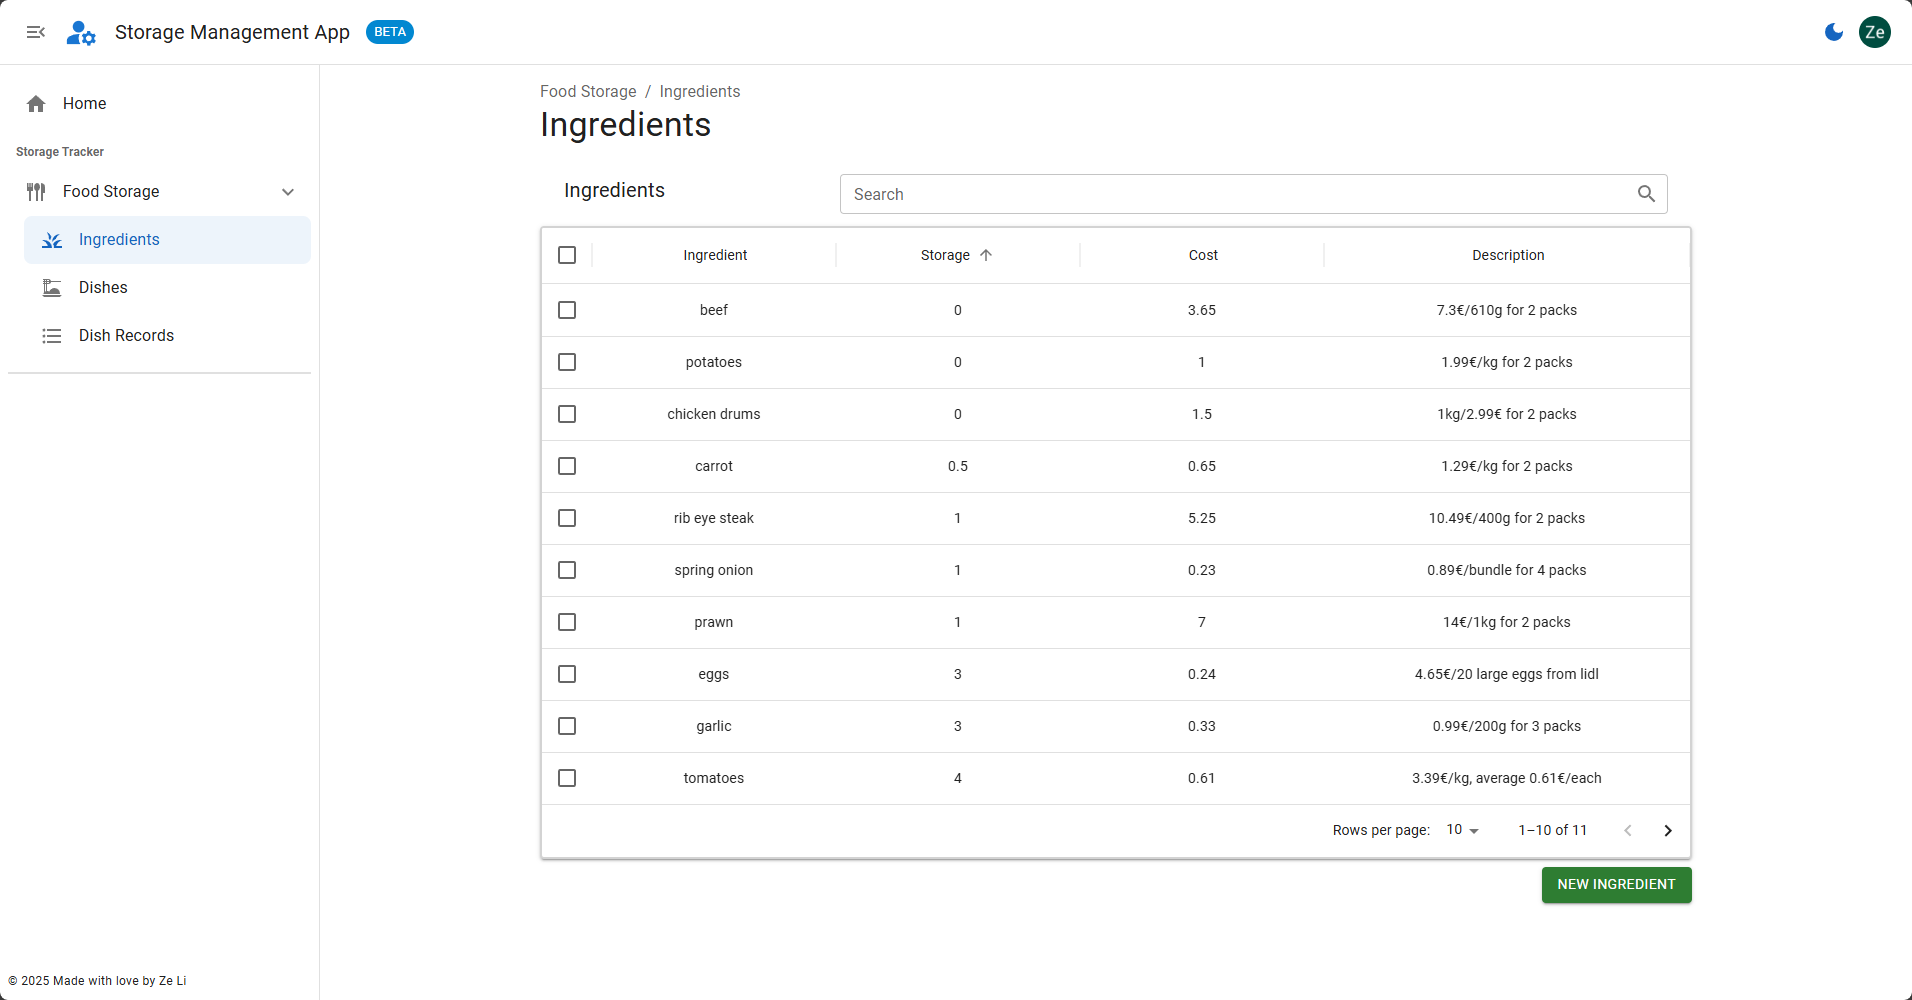Tick the checkbox for the beef row
Image resolution: width=1912 pixels, height=1000 pixels.
[x=567, y=310]
